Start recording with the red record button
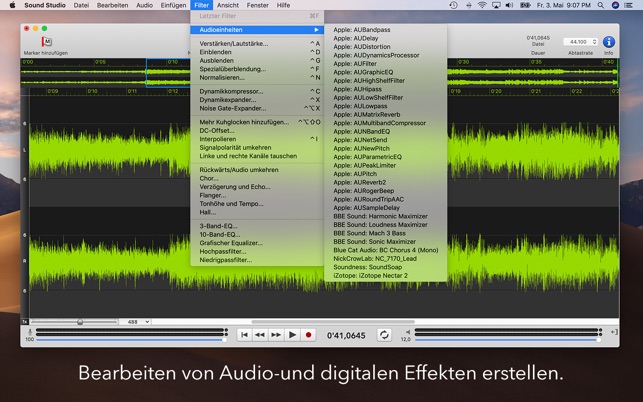Image resolution: width=643 pixels, height=402 pixels. tap(308, 335)
